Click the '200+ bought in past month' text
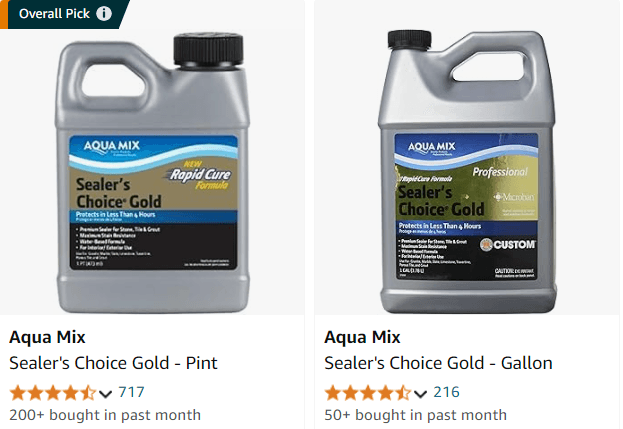The image size is (623, 429). (x=105, y=415)
